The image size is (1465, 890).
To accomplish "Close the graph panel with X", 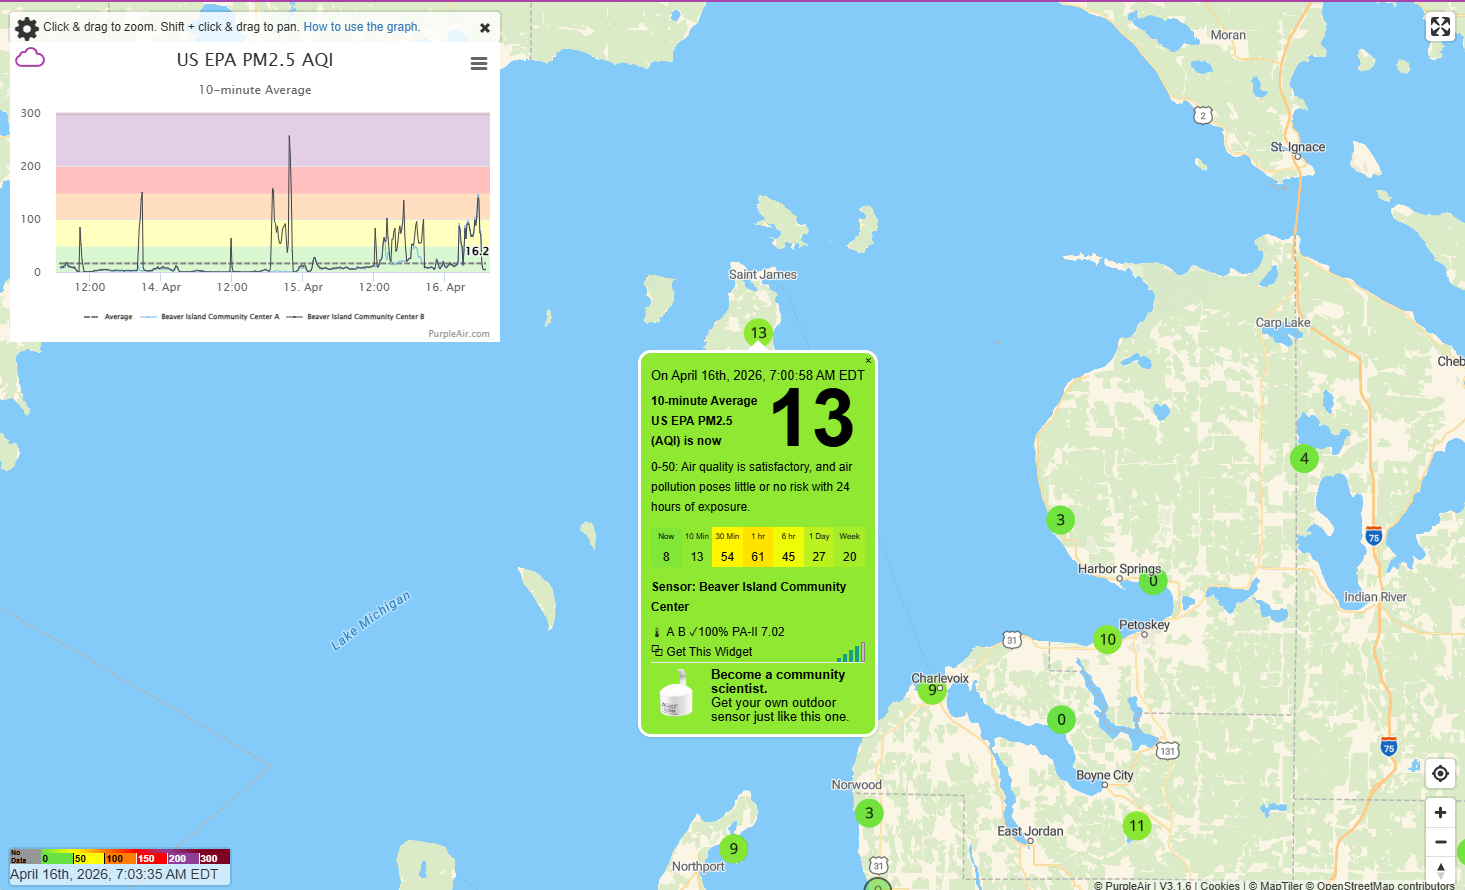I will tap(485, 28).
